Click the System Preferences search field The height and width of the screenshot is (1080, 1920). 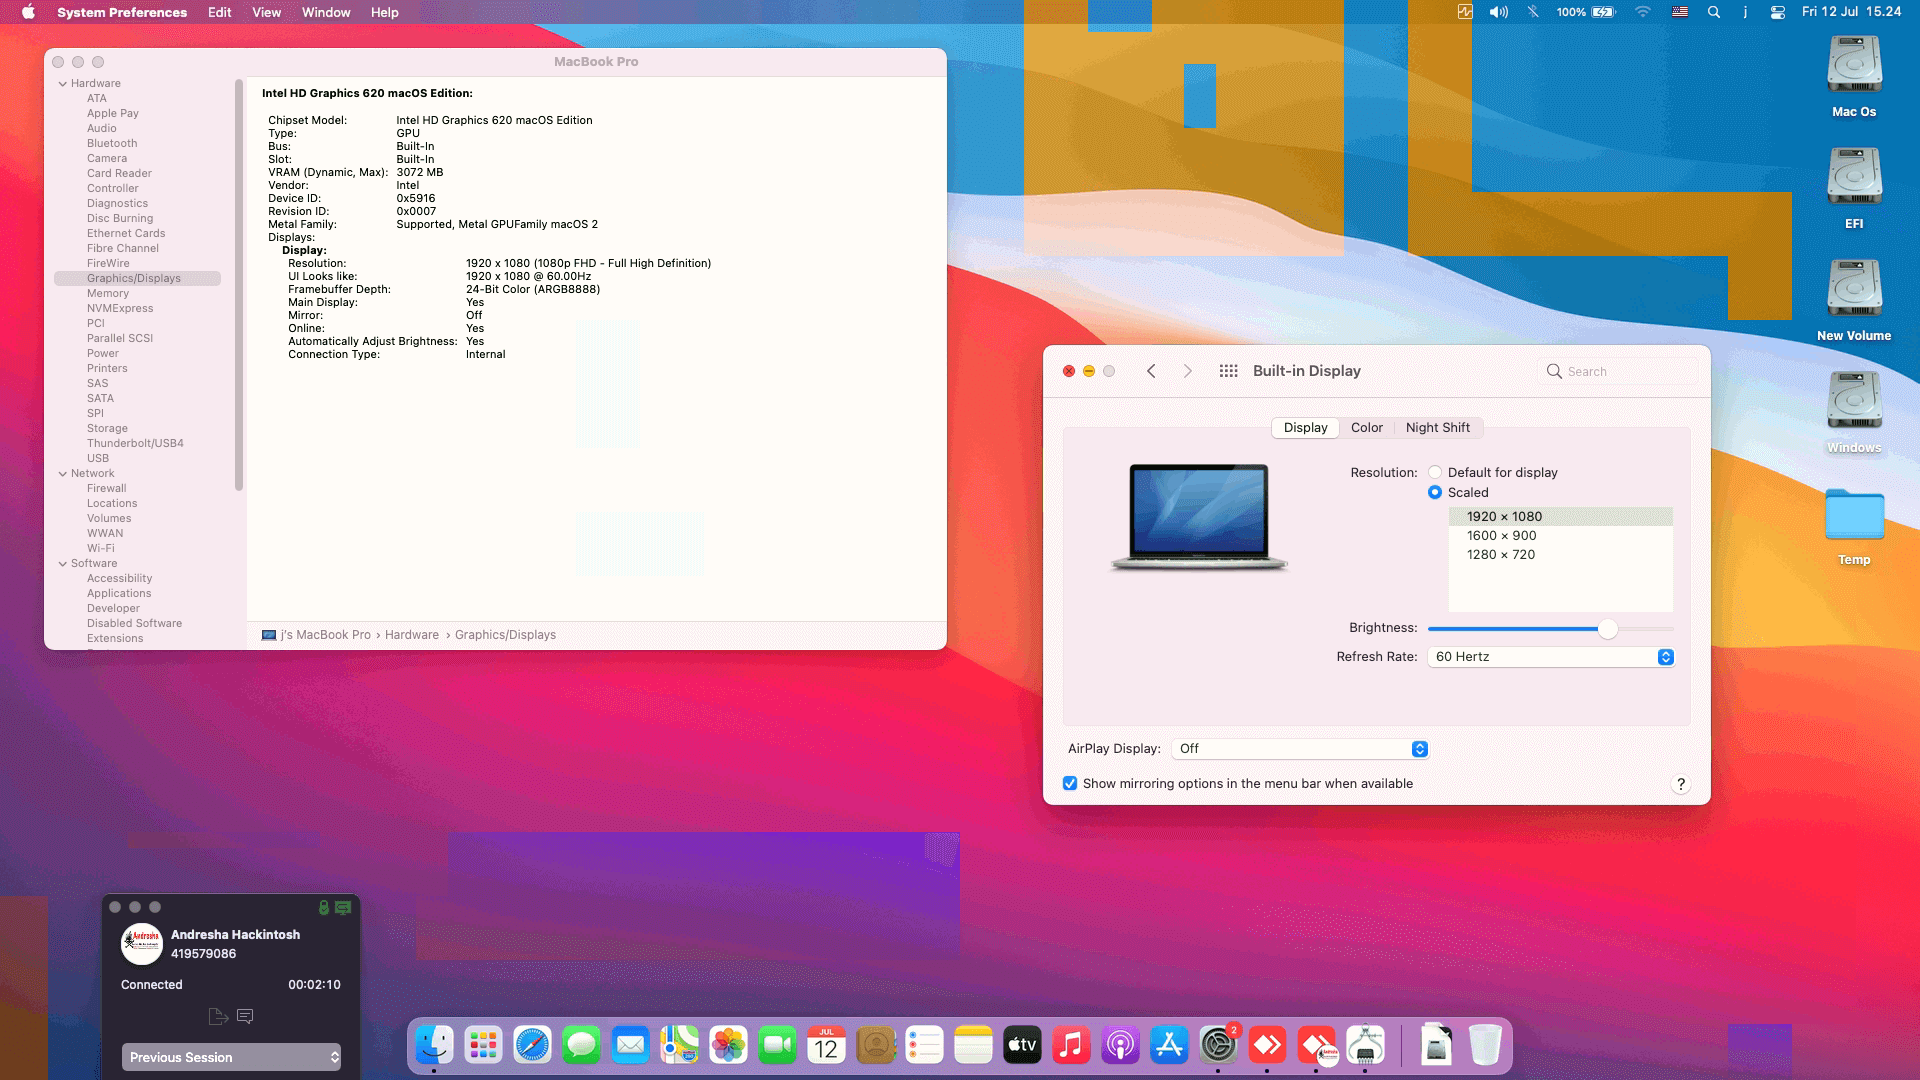tap(1618, 371)
